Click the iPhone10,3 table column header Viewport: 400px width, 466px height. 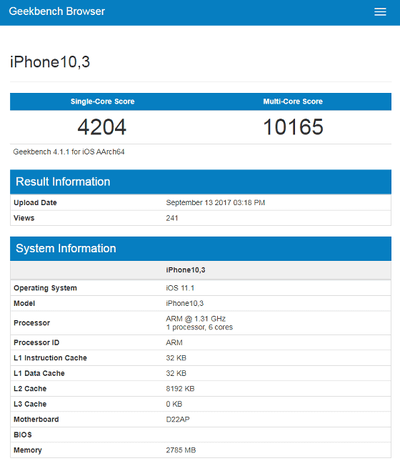point(186,270)
